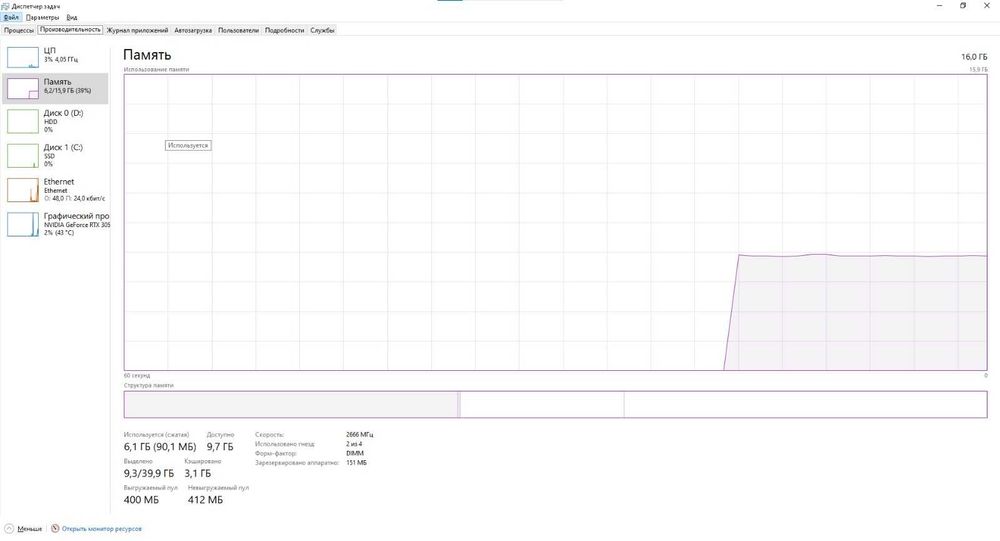Click the Ethernet label in sidebar
The width and height of the screenshot is (1000, 541).
tap(59, 182)
